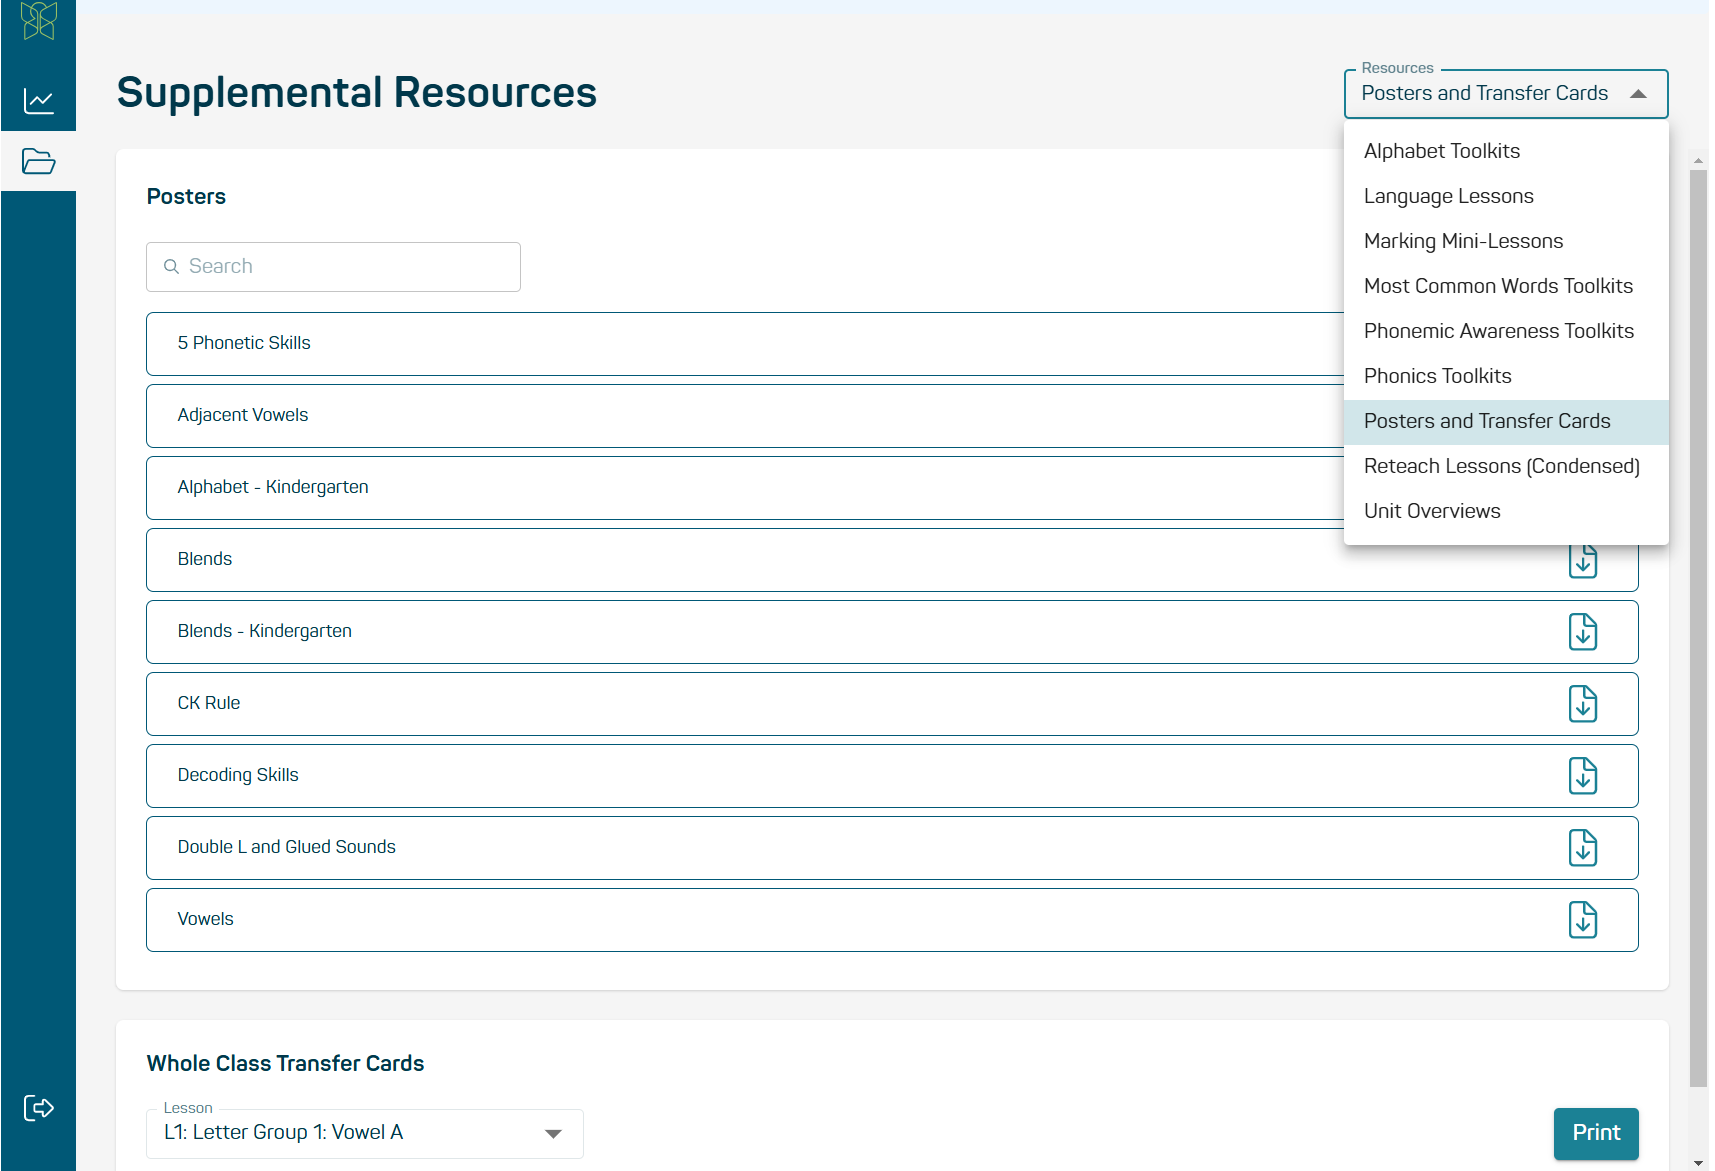Download the Decoding Skills poster

tap(1583, 775)
